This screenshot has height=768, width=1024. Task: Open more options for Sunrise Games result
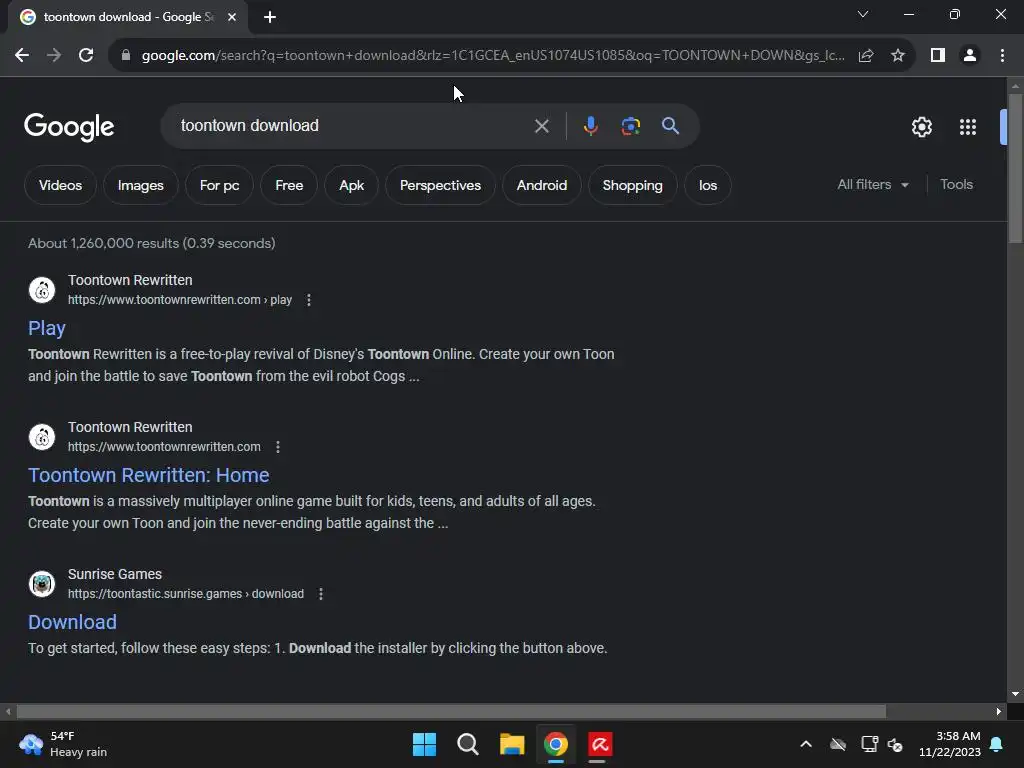coord(321,594)
